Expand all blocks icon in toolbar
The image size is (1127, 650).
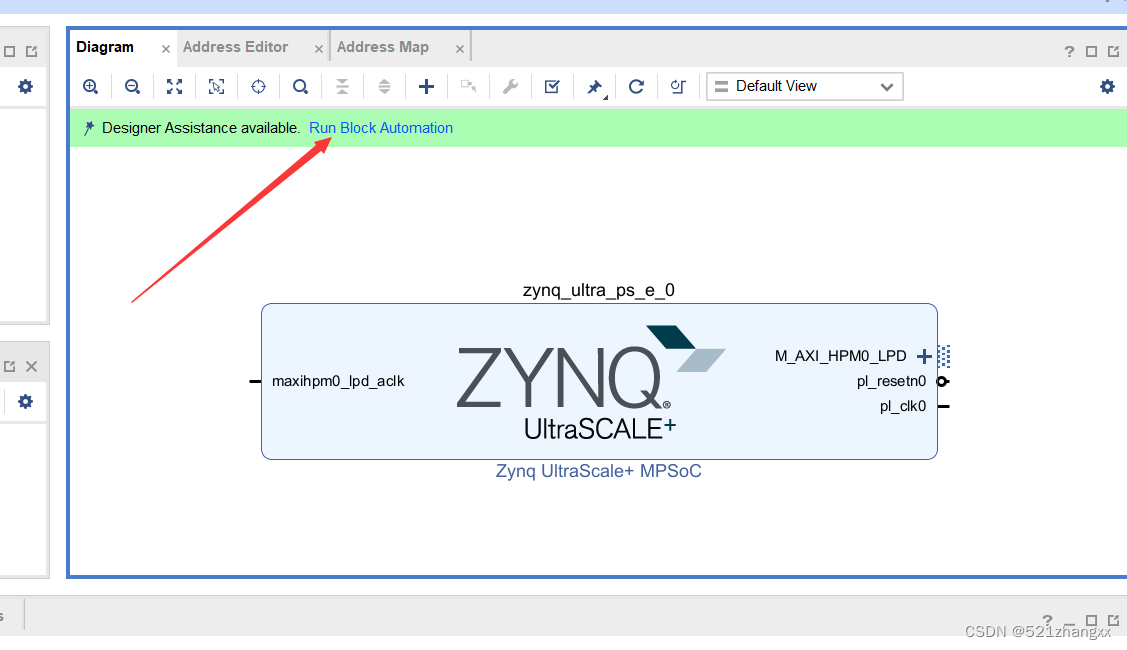(x=385, y=87)
